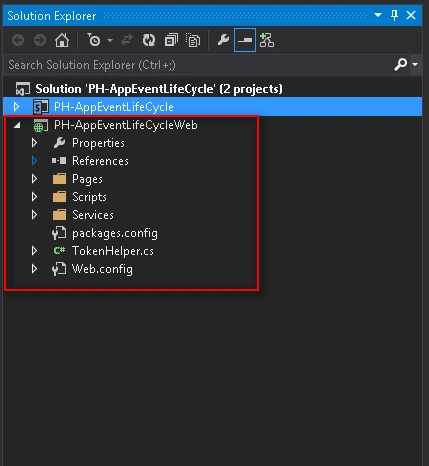Select Web.config file
This screenshot has width=429, height=466.
(x=102, y=269)
